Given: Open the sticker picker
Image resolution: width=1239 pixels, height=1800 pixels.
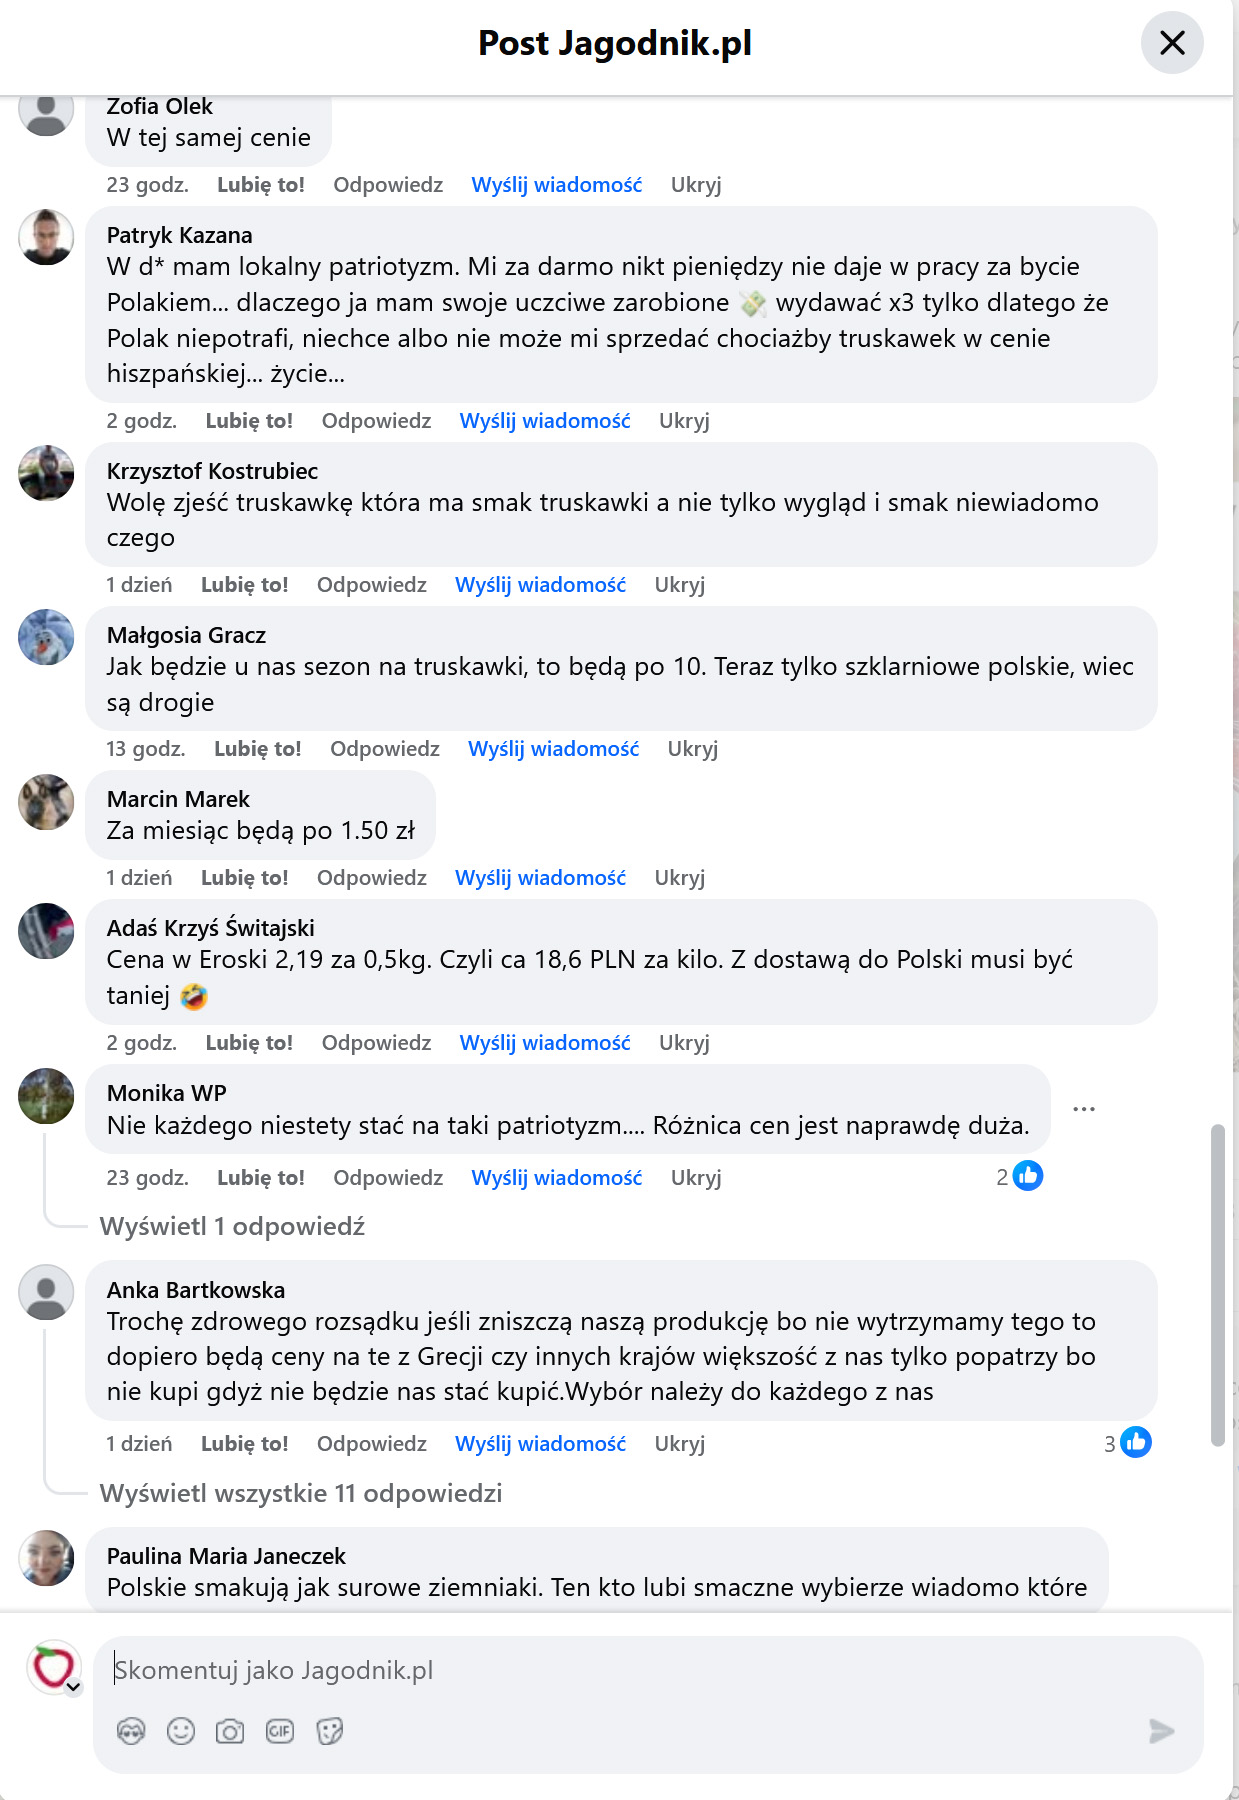Looking at the screenshot, I should [x=329, y=1731].
